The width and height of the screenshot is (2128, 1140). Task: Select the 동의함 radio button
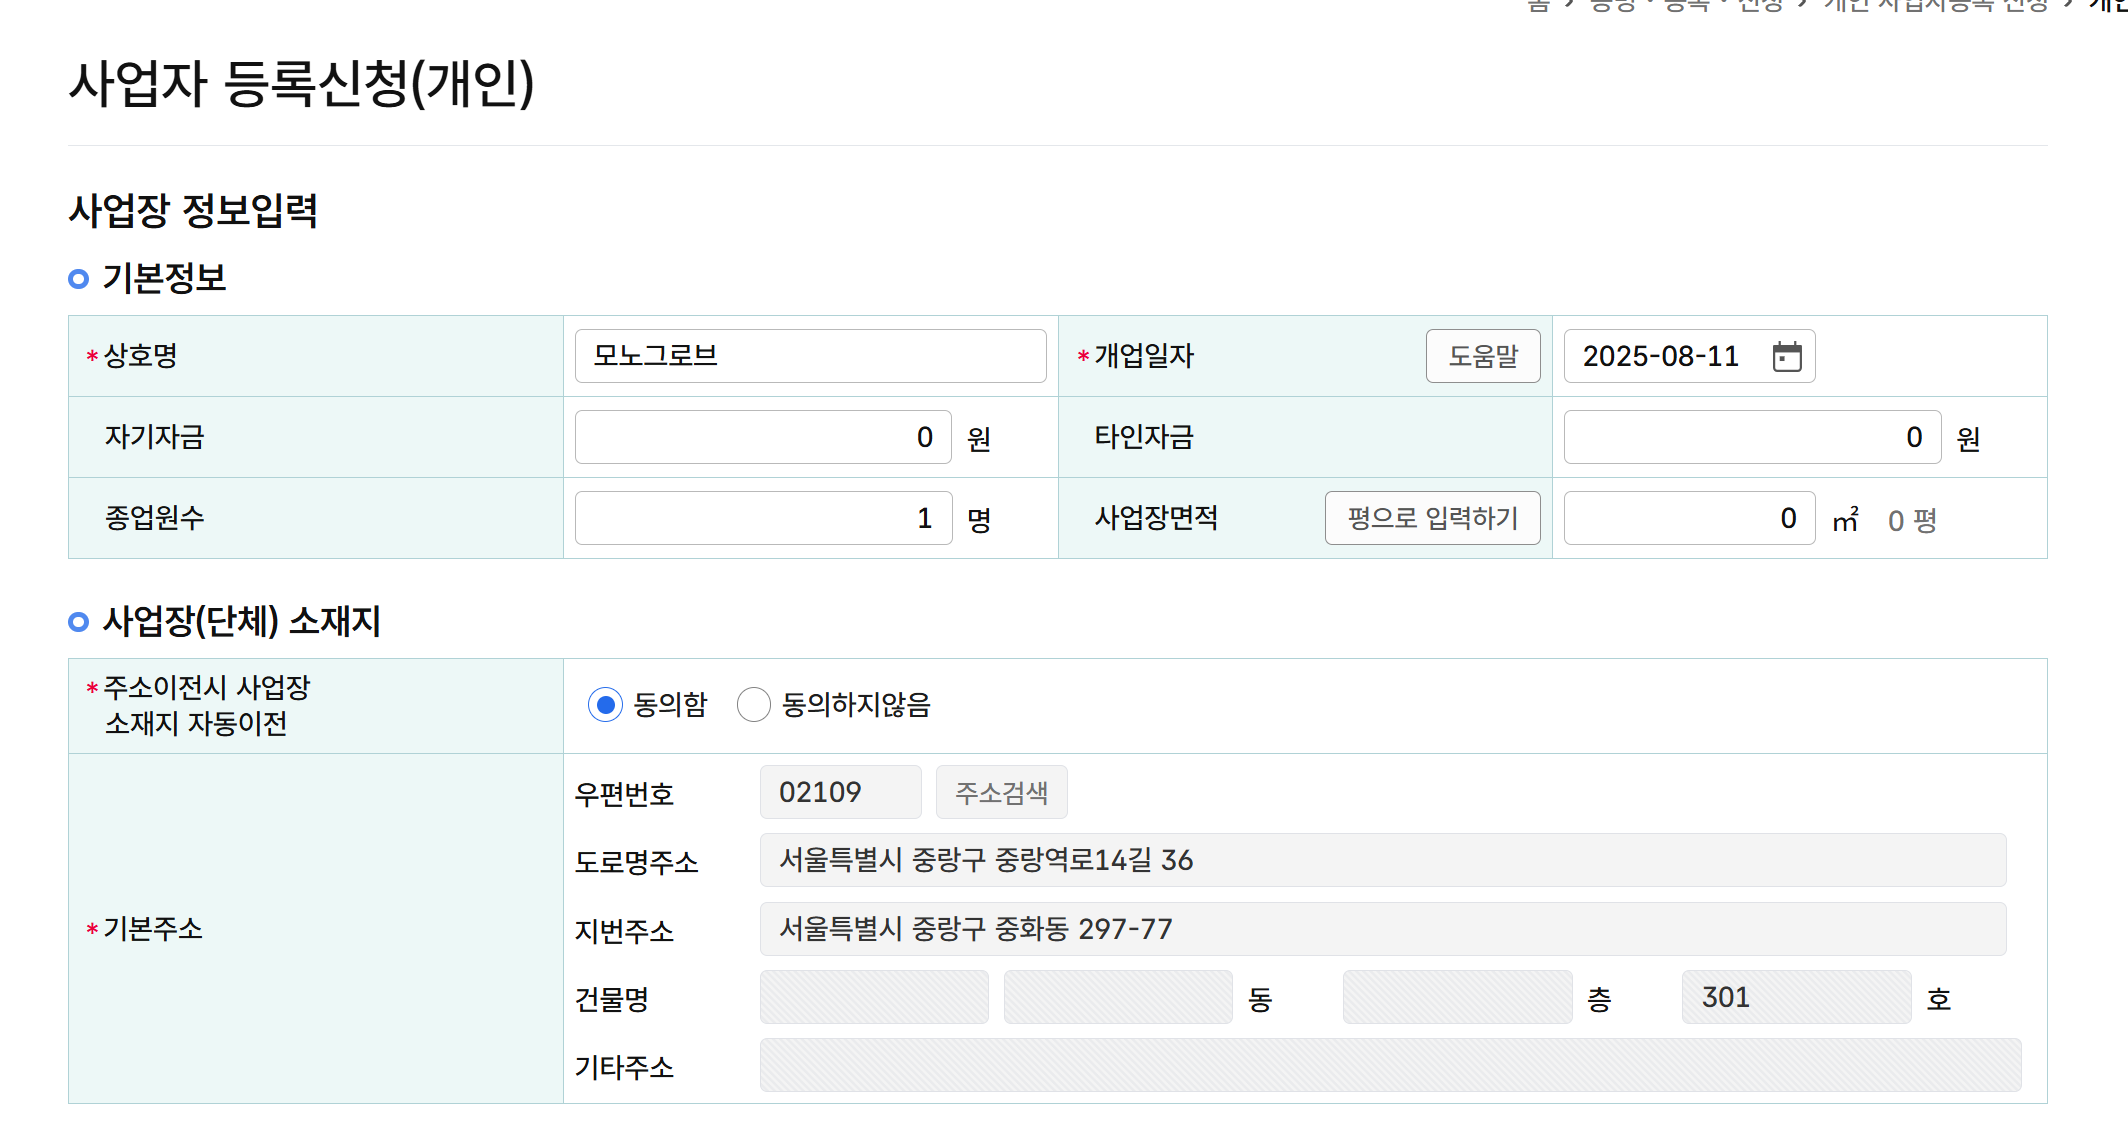point(604,705)
